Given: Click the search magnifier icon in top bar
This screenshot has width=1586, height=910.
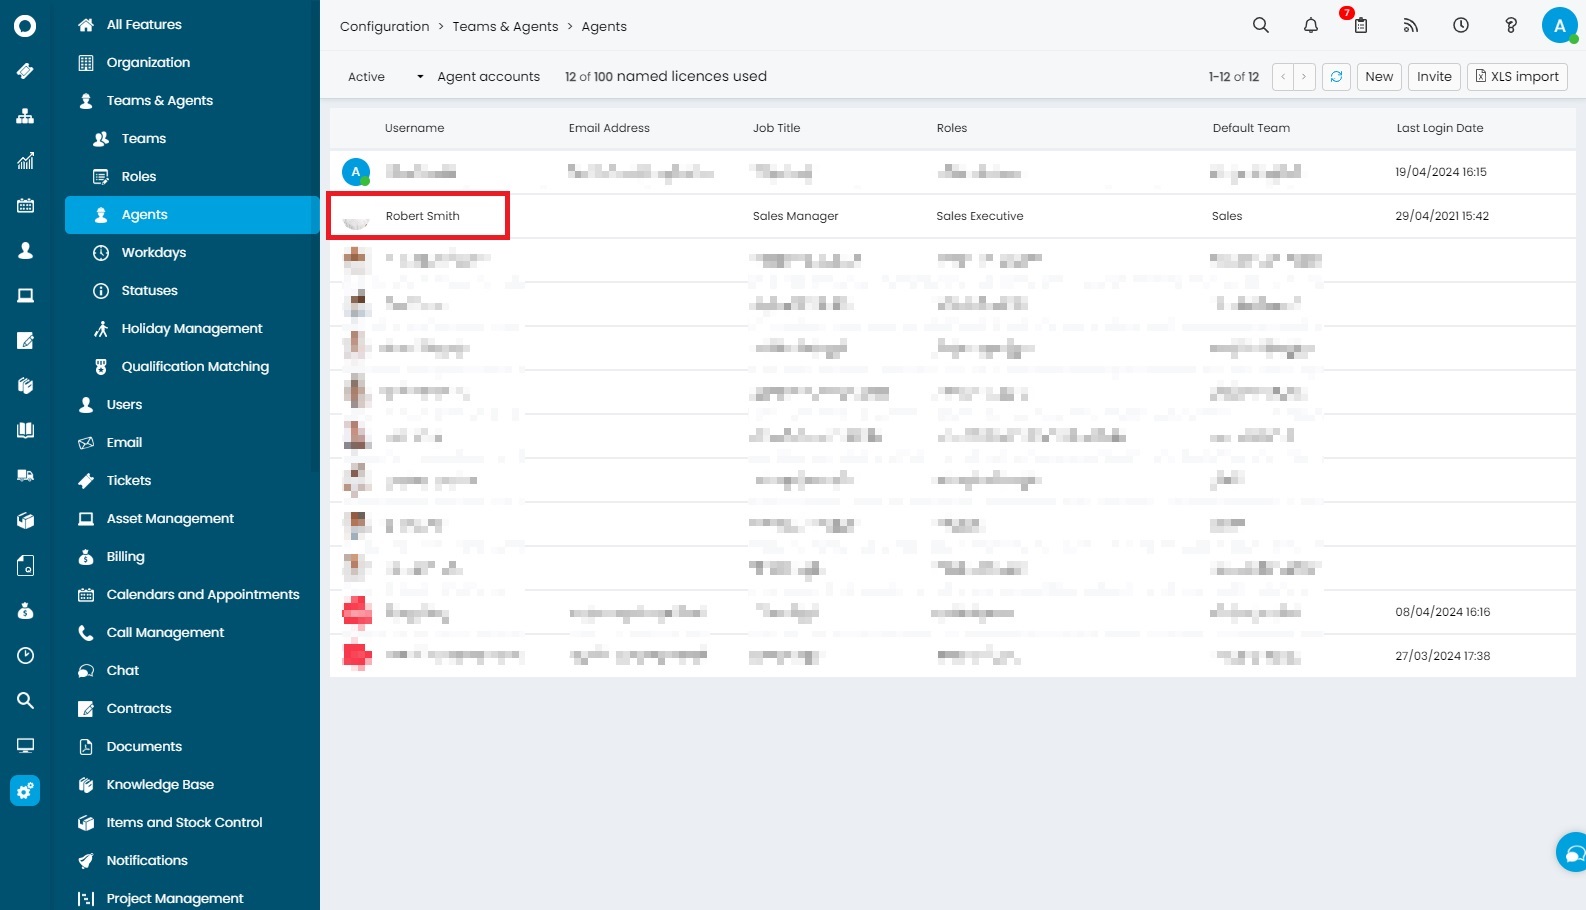Looking at the screenshot, I should [1260, 26].
